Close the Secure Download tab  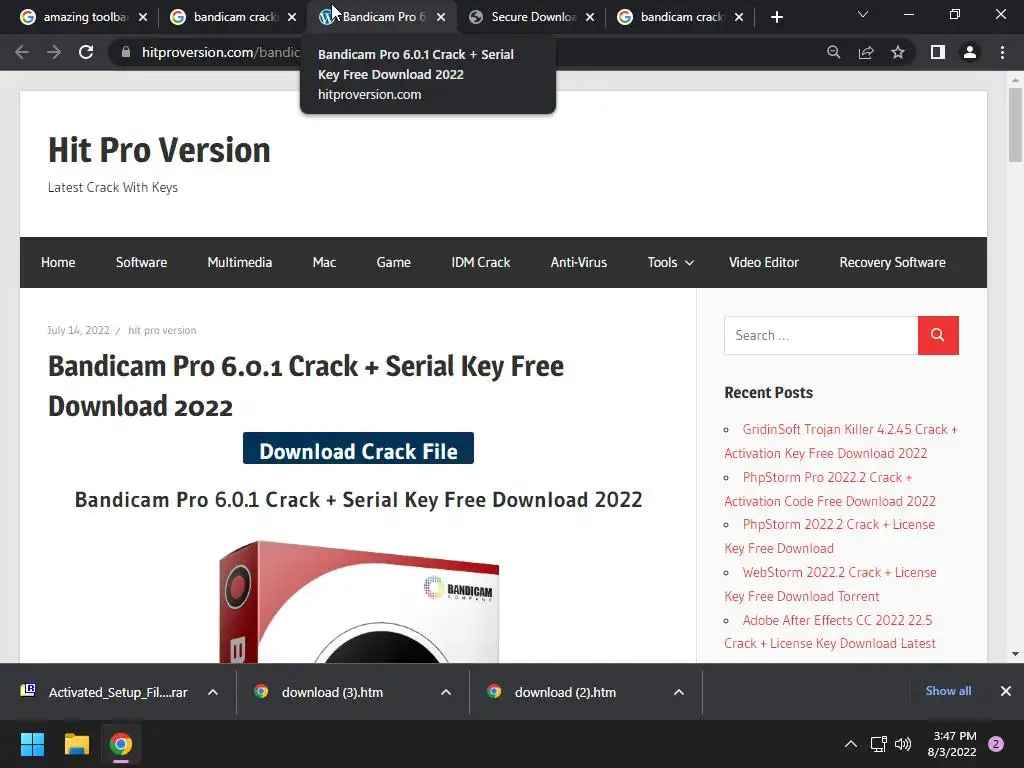tap(590, 17)
